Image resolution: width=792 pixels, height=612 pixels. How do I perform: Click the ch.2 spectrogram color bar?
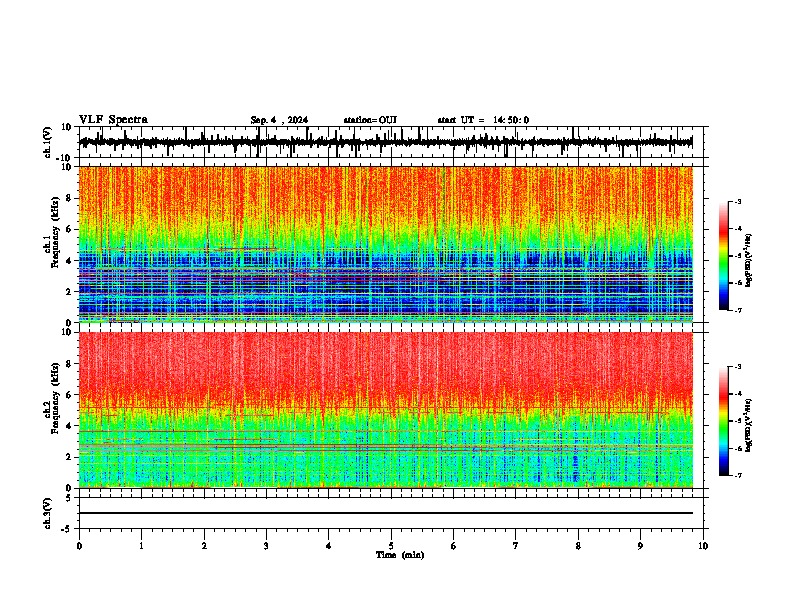coord(724,421)
